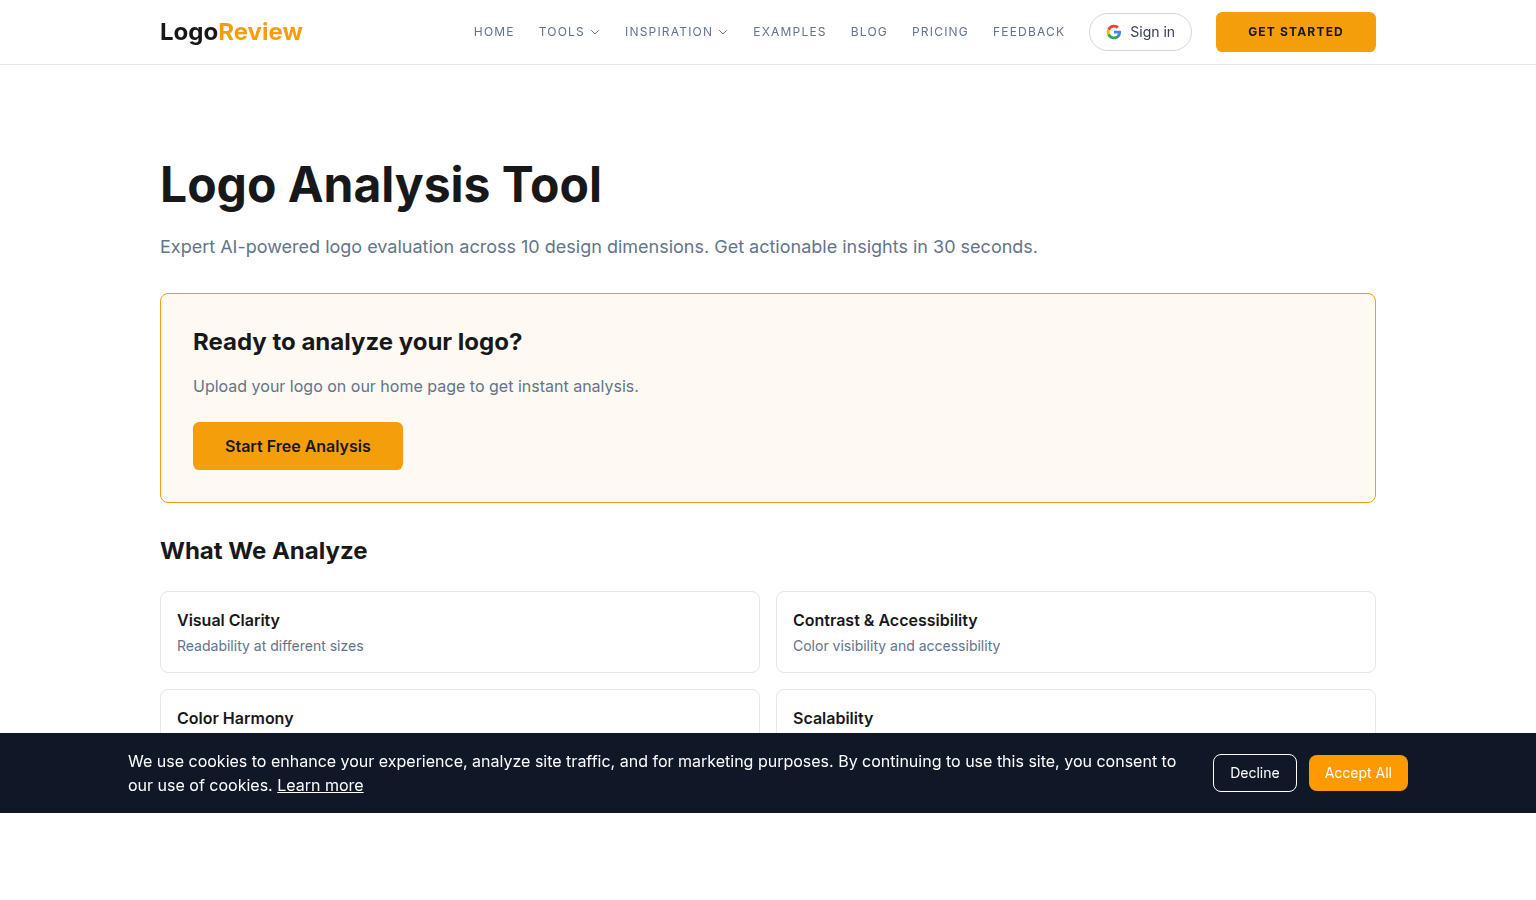The width and height of the screenshot is (1536, 900).
Task: Click 'Readability at different sizes' text
Action: (x=270, y=646)
